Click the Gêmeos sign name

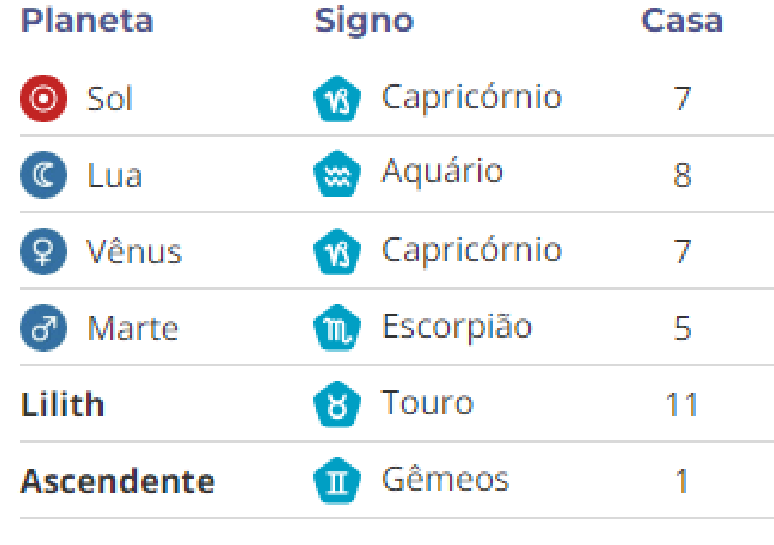[445, 480]
